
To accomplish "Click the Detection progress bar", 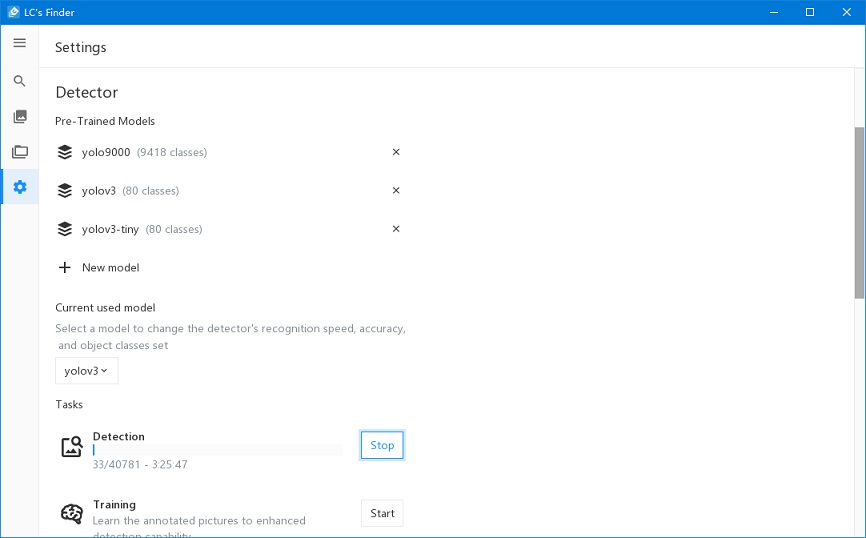I will [x=218, y=450].
